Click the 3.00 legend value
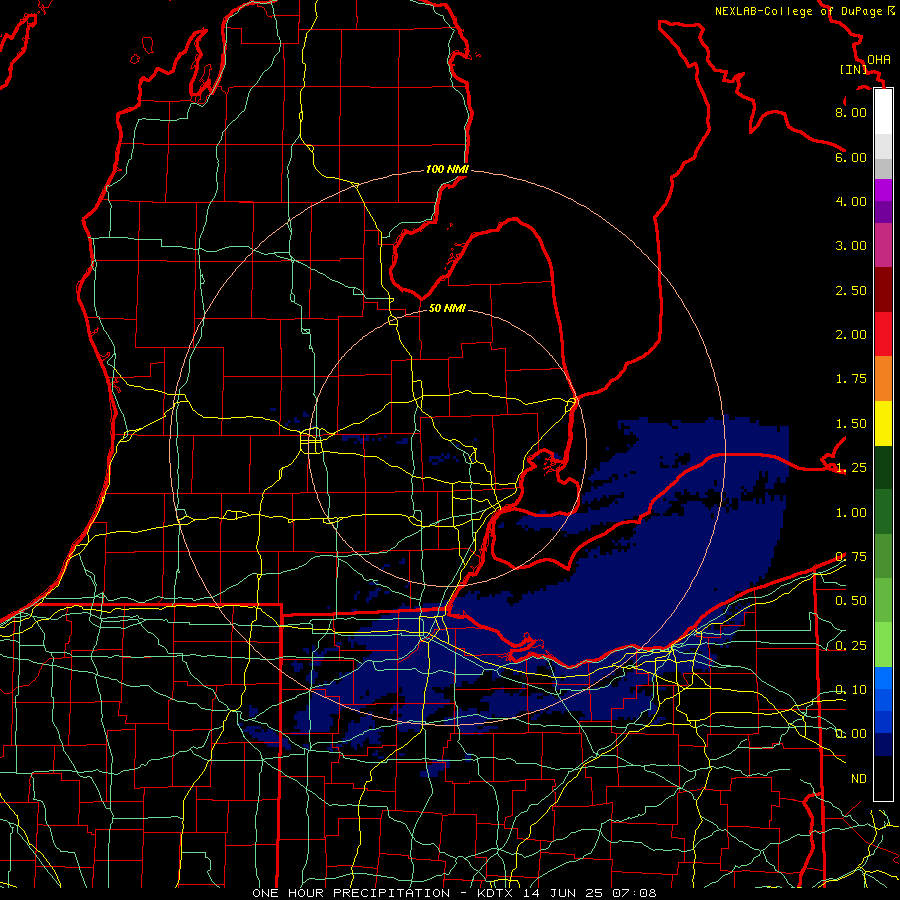900x900 pixels. [851, 246]
